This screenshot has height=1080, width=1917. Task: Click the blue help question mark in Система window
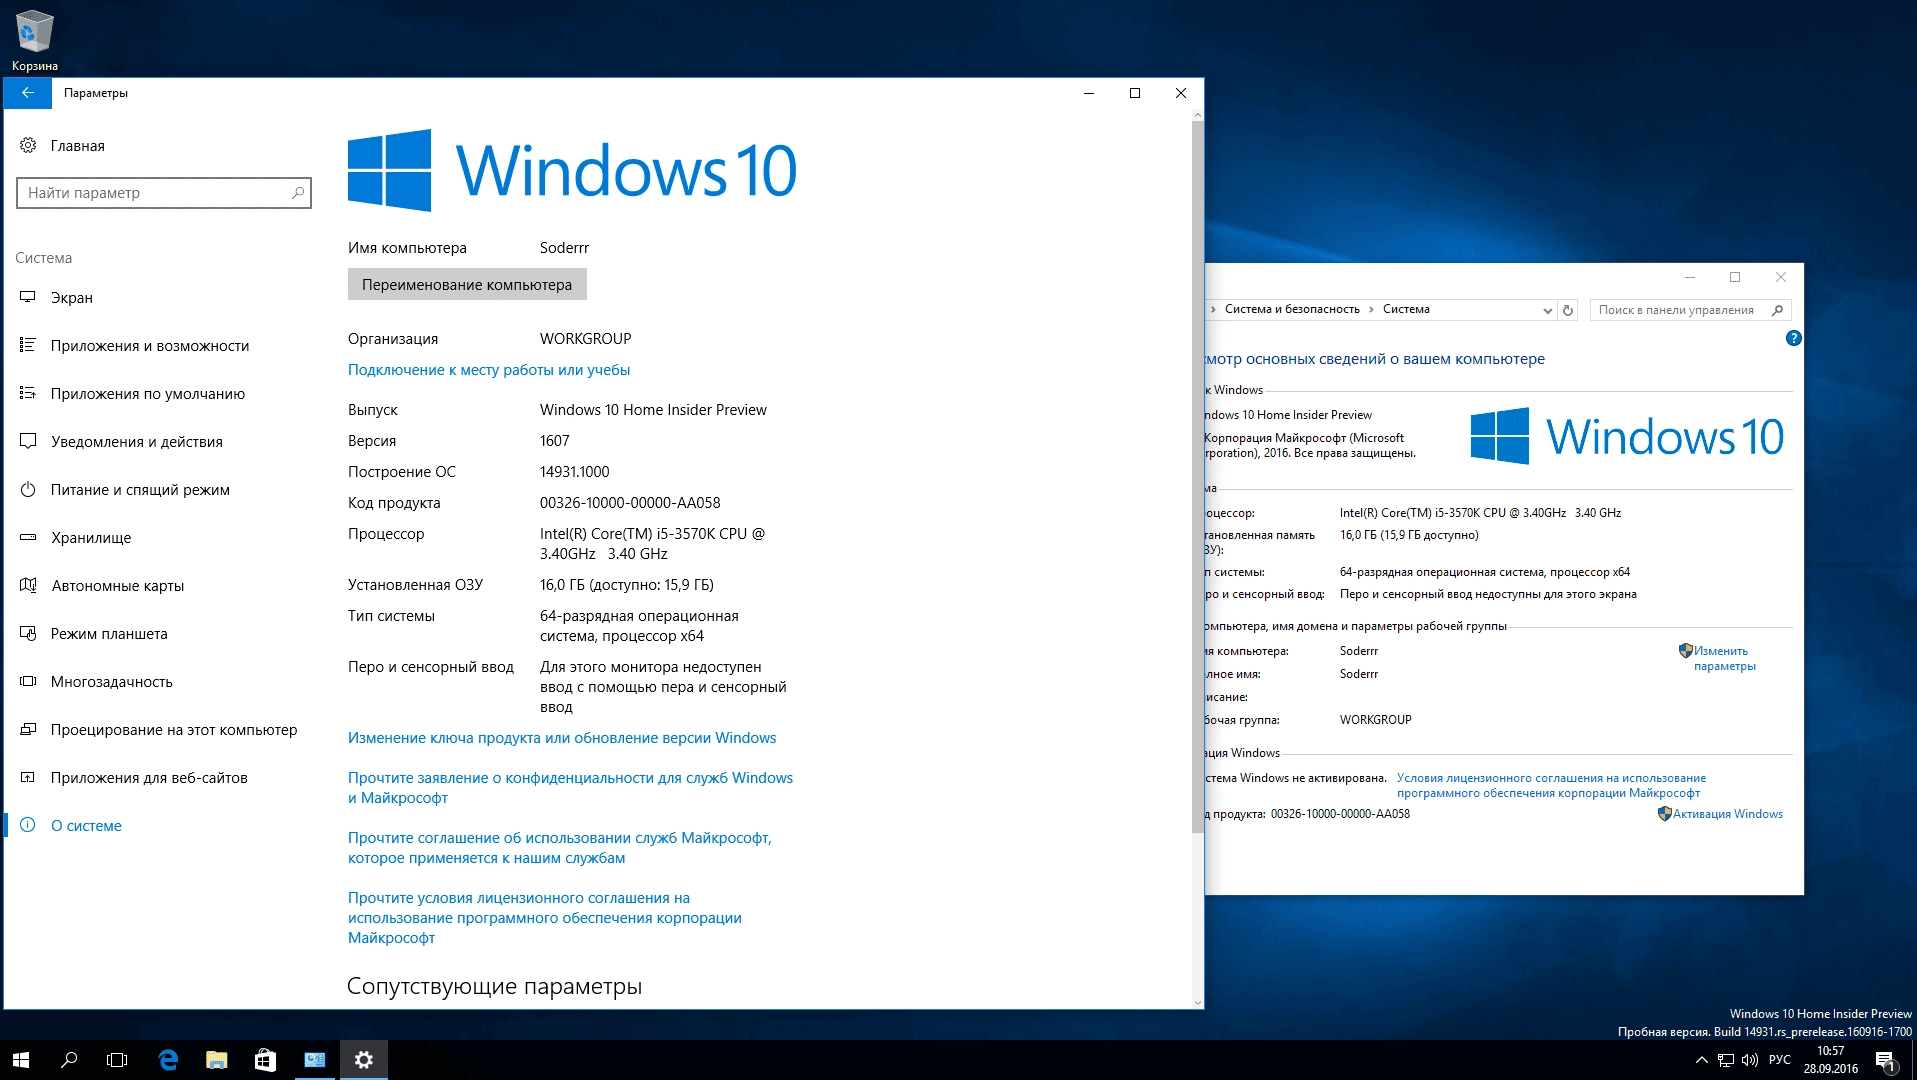pos(1793,339)
